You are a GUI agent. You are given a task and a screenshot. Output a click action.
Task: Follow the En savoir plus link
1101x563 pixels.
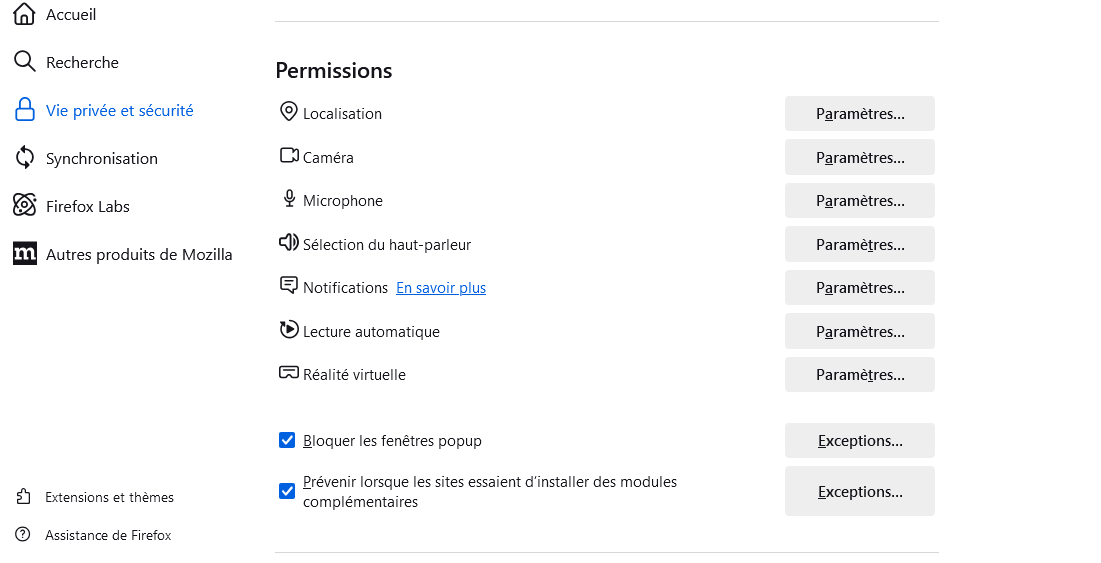coord(441,288)
